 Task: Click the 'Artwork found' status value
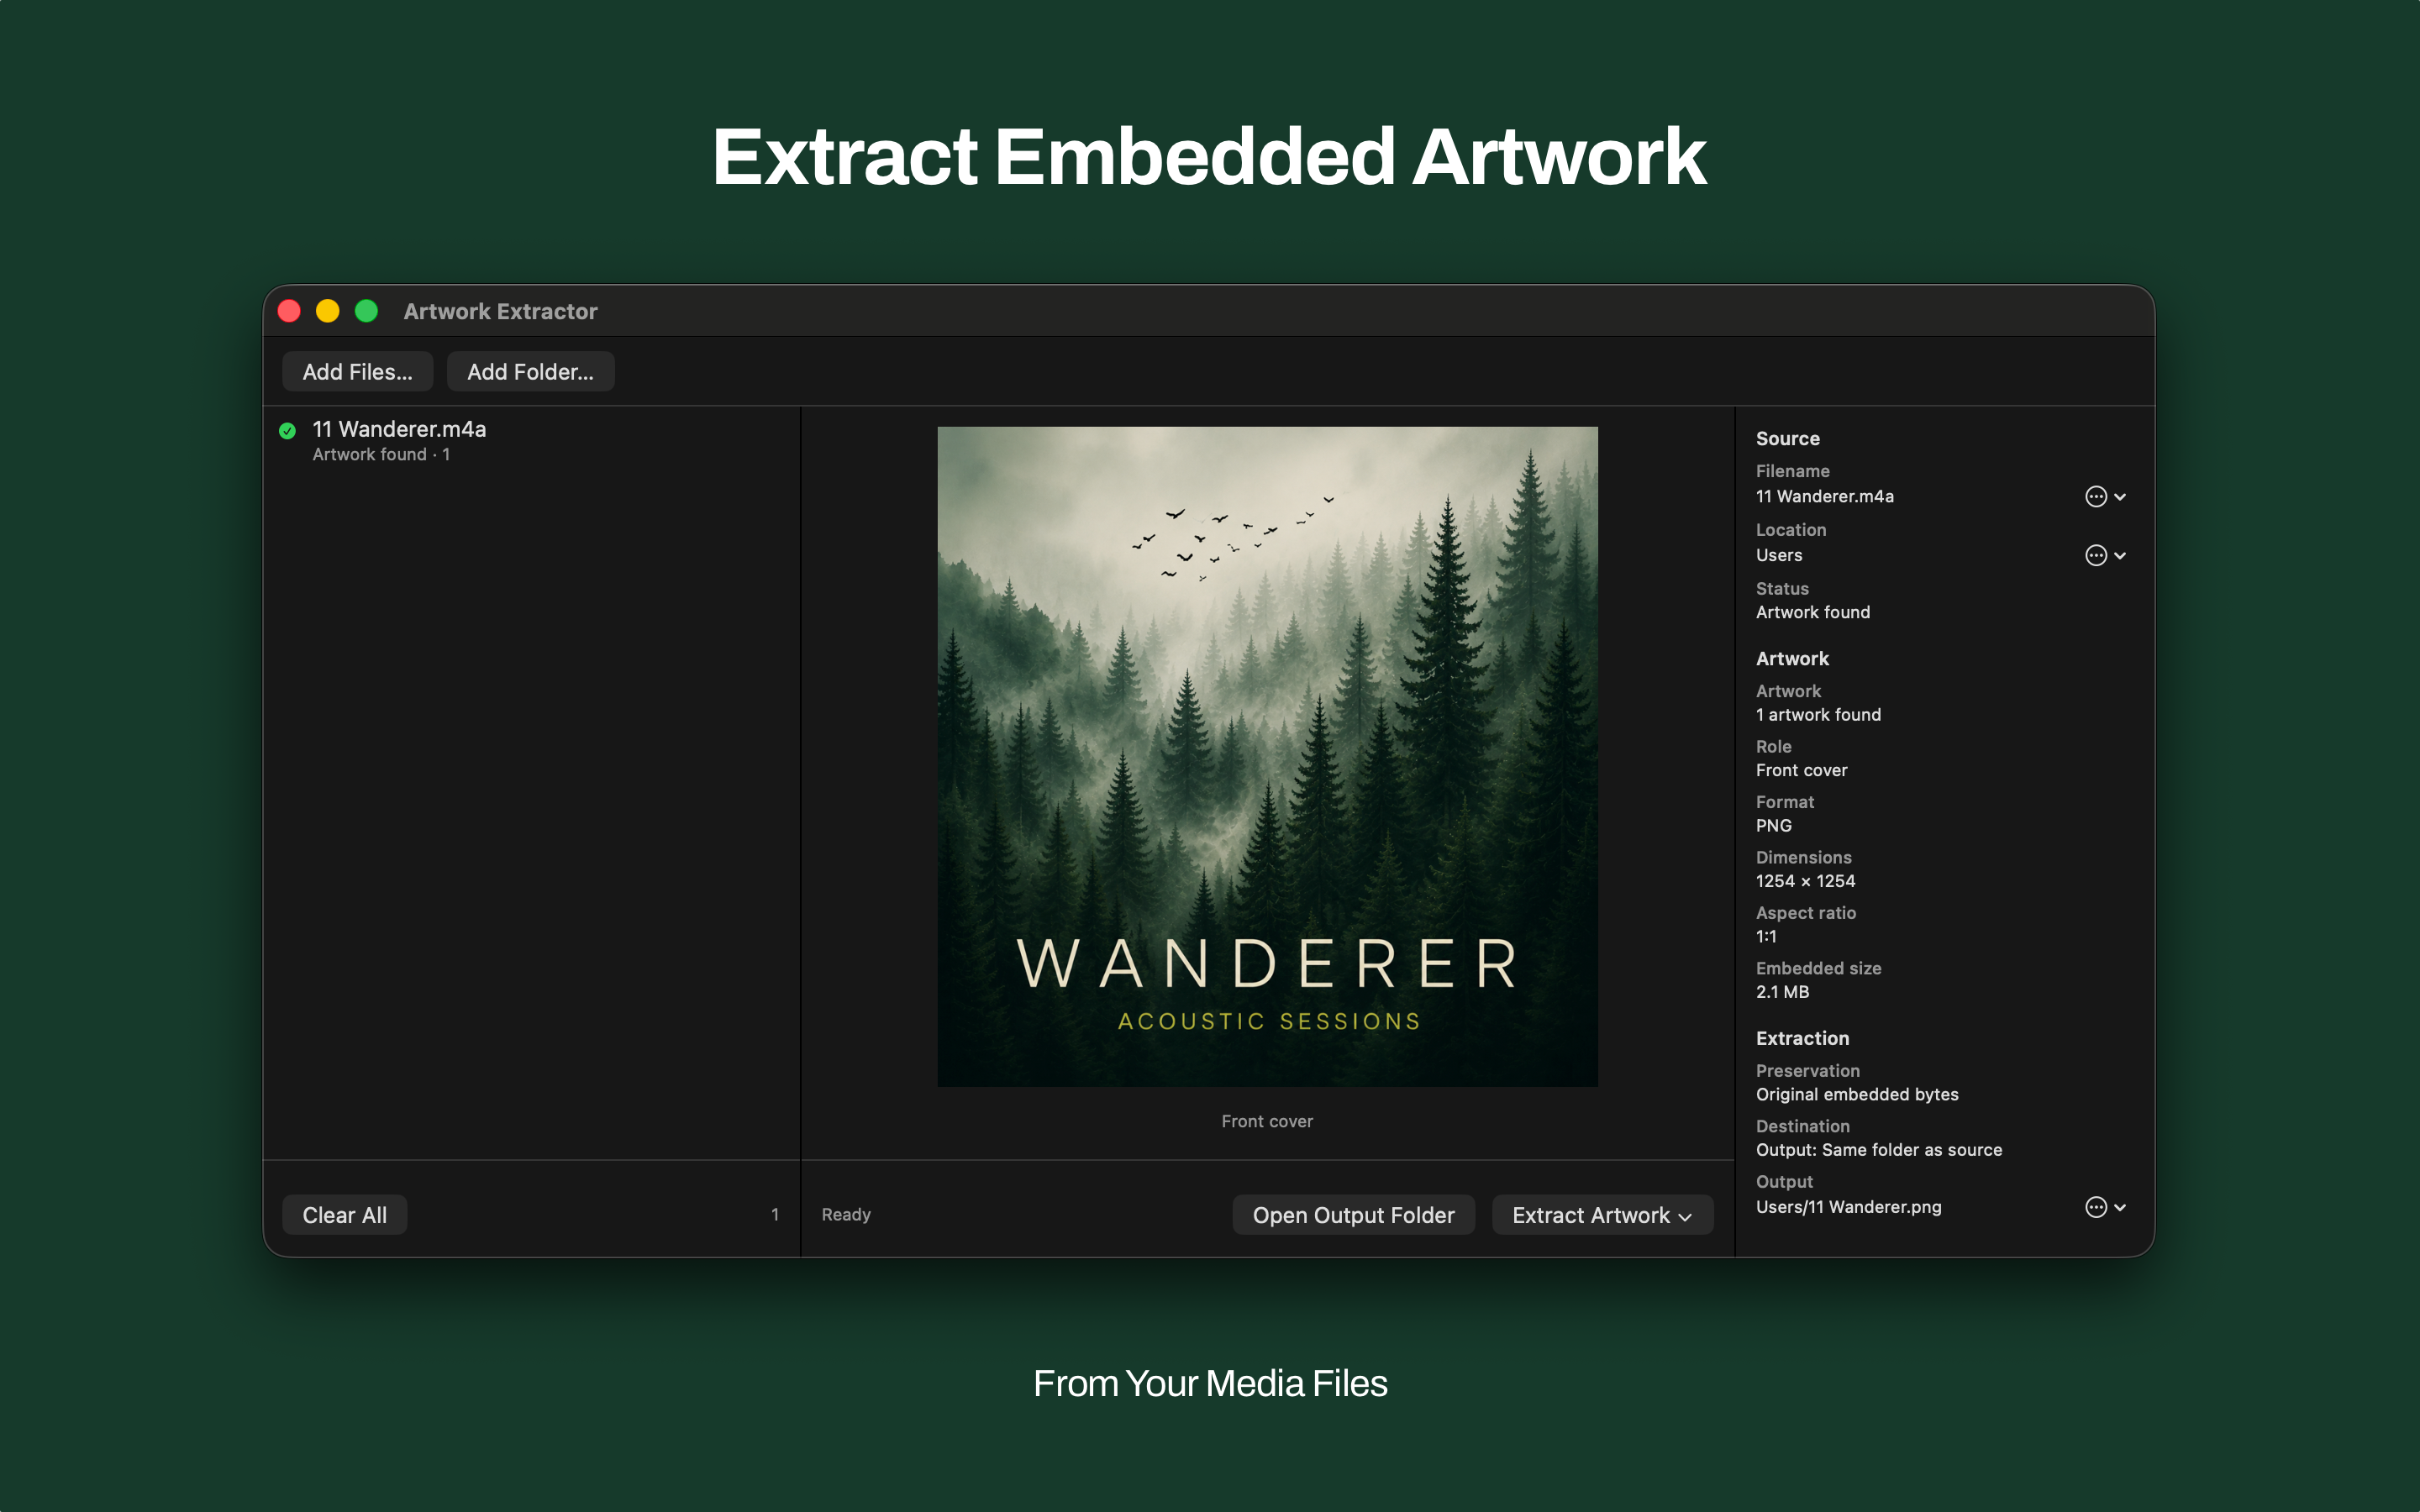point(1812,612)
